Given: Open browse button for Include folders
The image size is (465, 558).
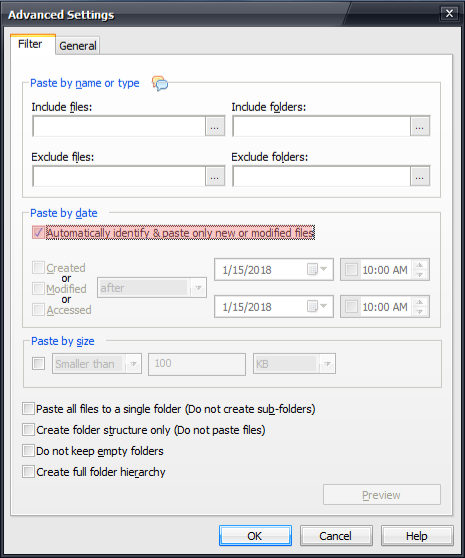Looking at the screenshot, I should tap(420, 126).
